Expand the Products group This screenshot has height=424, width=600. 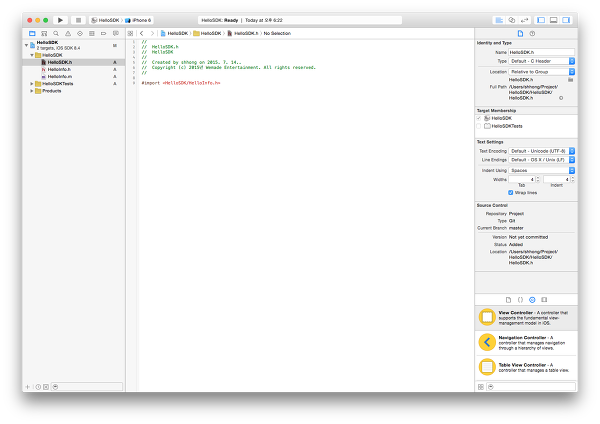coord(32,91)
